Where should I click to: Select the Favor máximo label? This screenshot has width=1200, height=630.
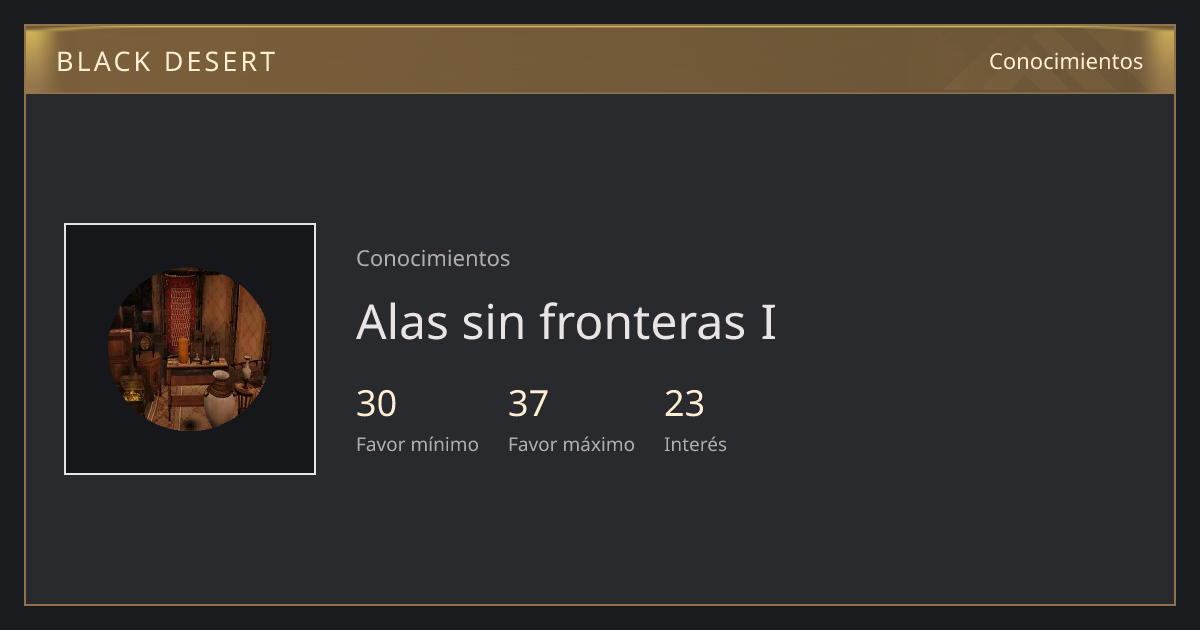pos(571,444)
